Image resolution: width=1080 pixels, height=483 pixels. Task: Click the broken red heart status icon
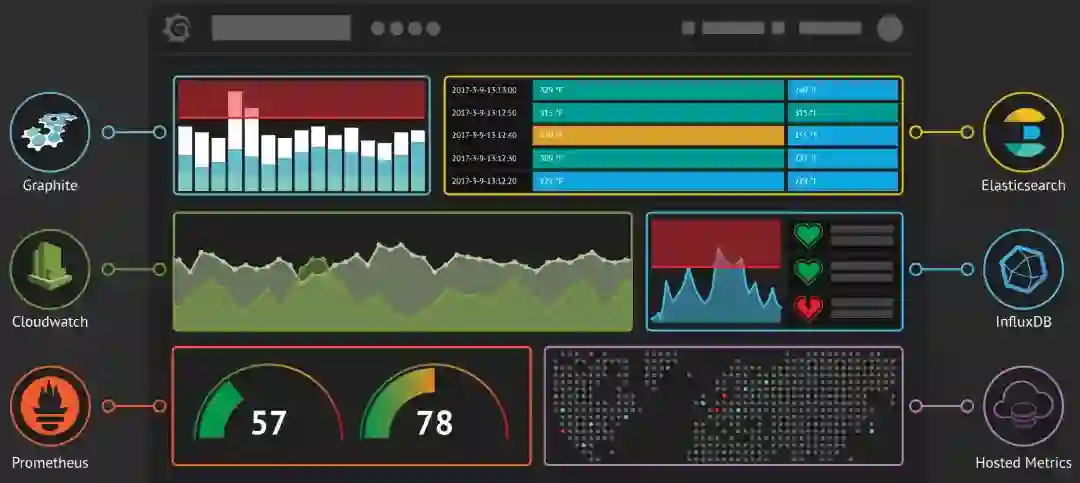click(x=808, y=307)
